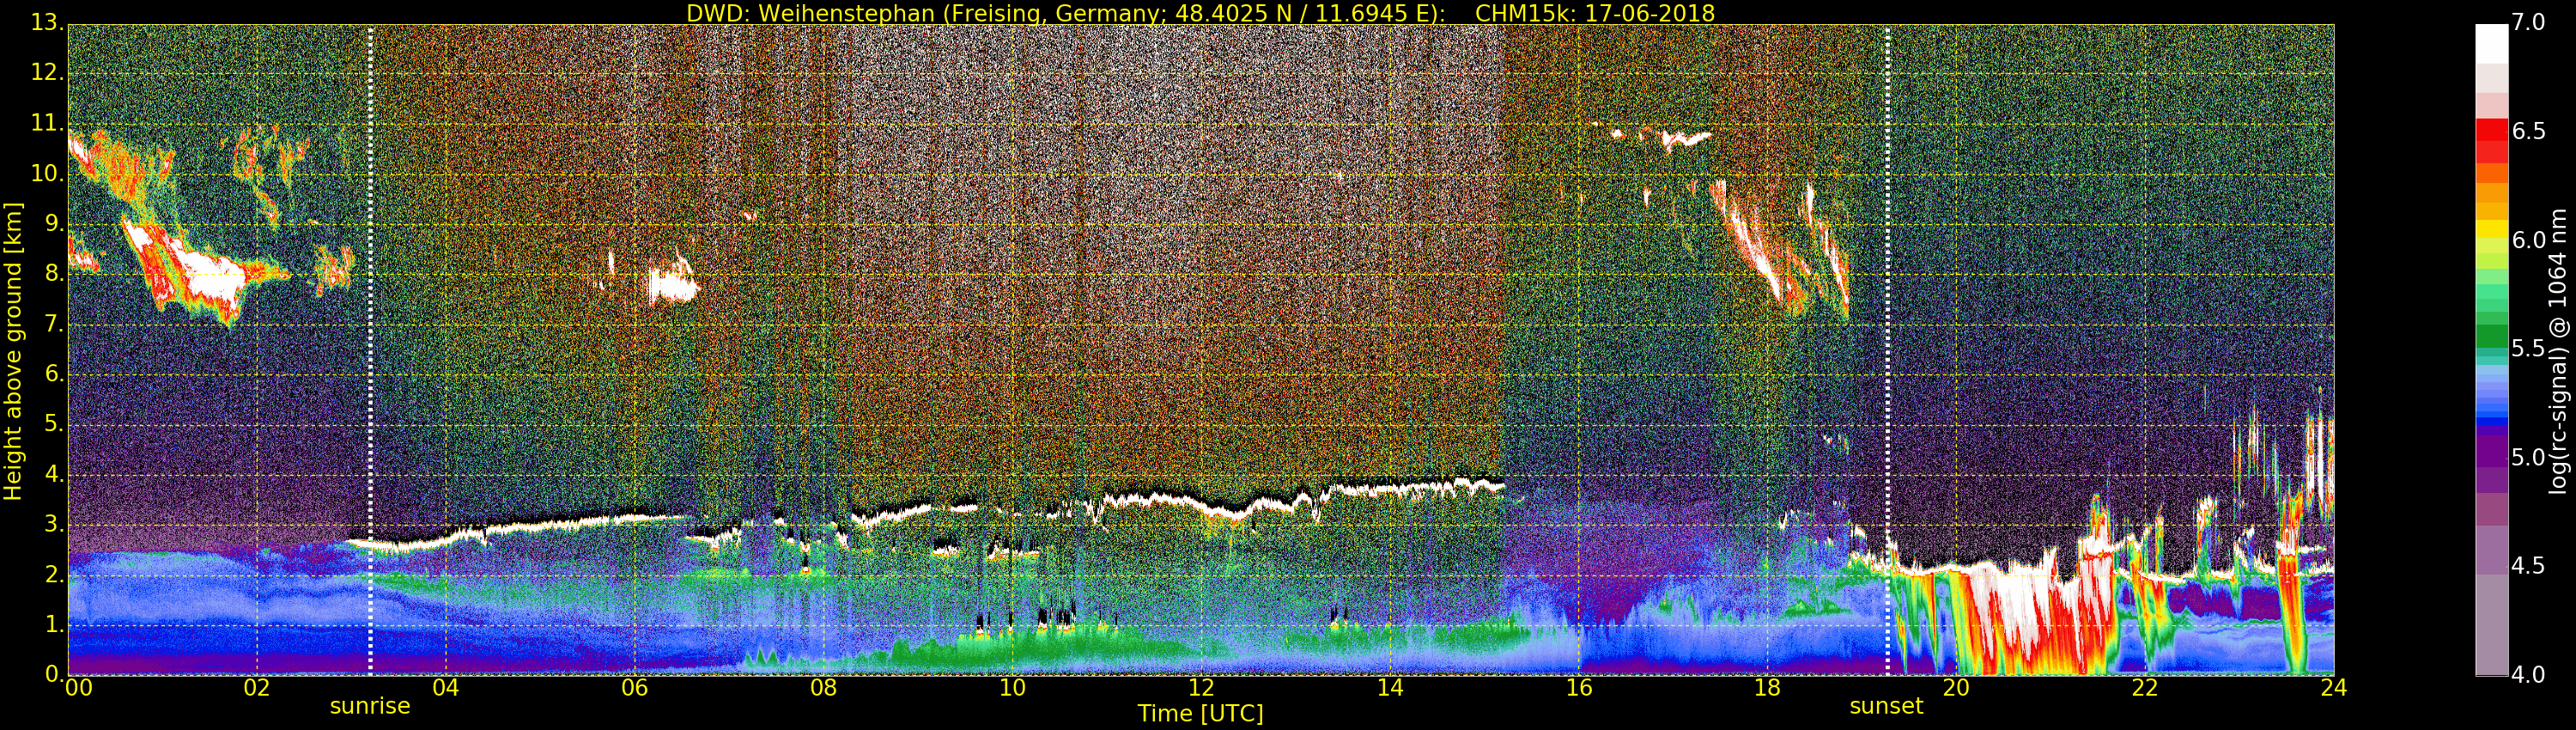Click the '16' hour tick on the time axis
This screenshot has width=2576, height=730.
[1579, 688]
